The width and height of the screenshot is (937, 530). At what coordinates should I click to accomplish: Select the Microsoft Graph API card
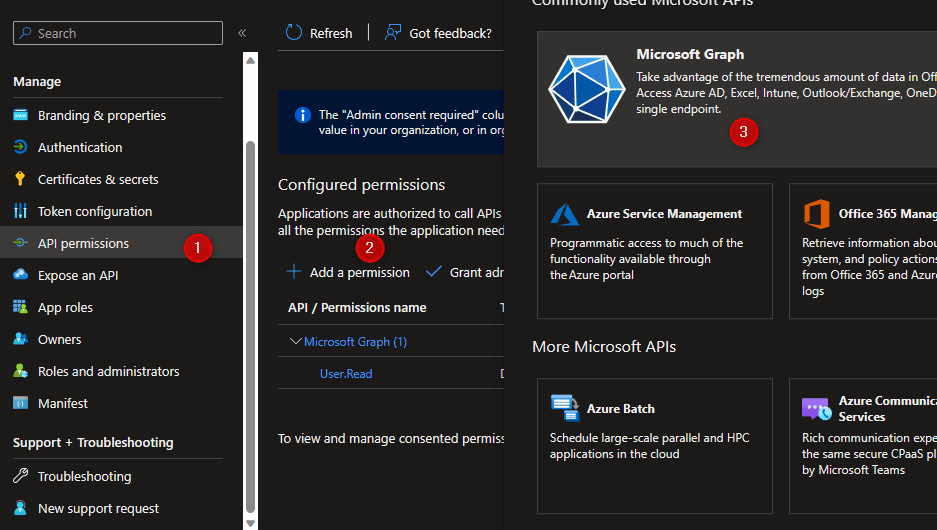(737, 99)
